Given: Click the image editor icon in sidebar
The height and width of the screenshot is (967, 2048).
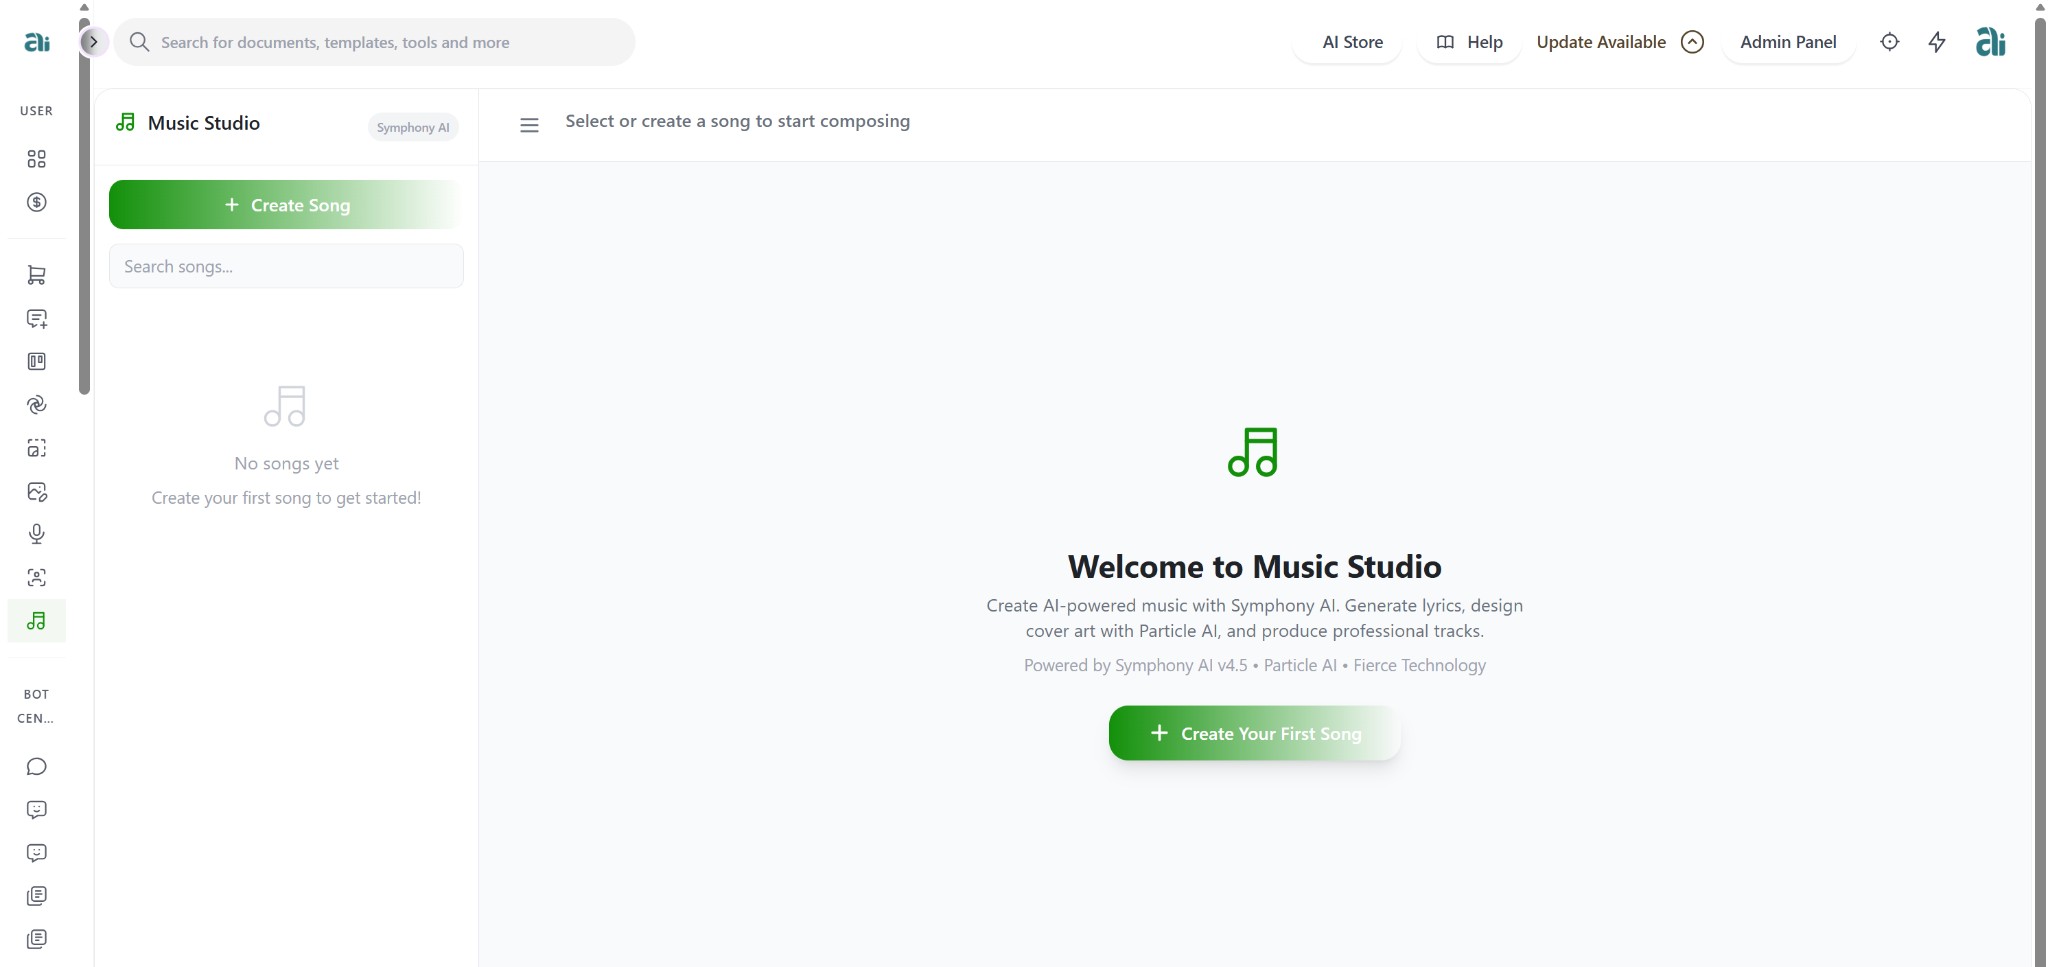Looking at the screenshot, I should click(x=37, y=491).
